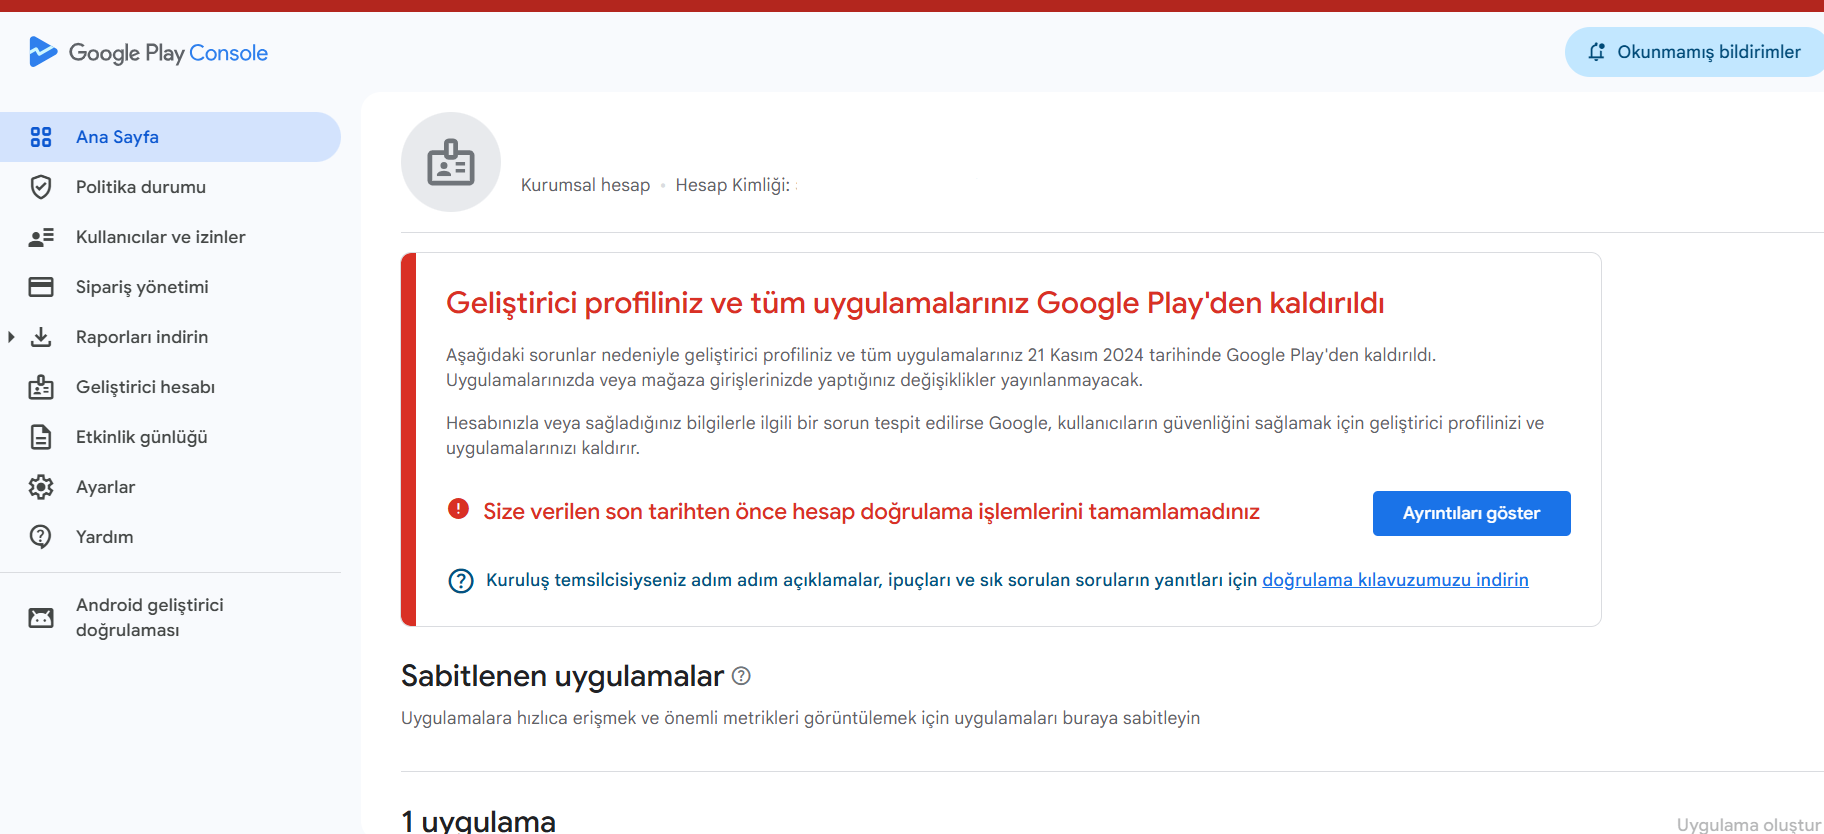
Task: Click the Sabitlenen uygulamalar heading
Action: [562, 676]
